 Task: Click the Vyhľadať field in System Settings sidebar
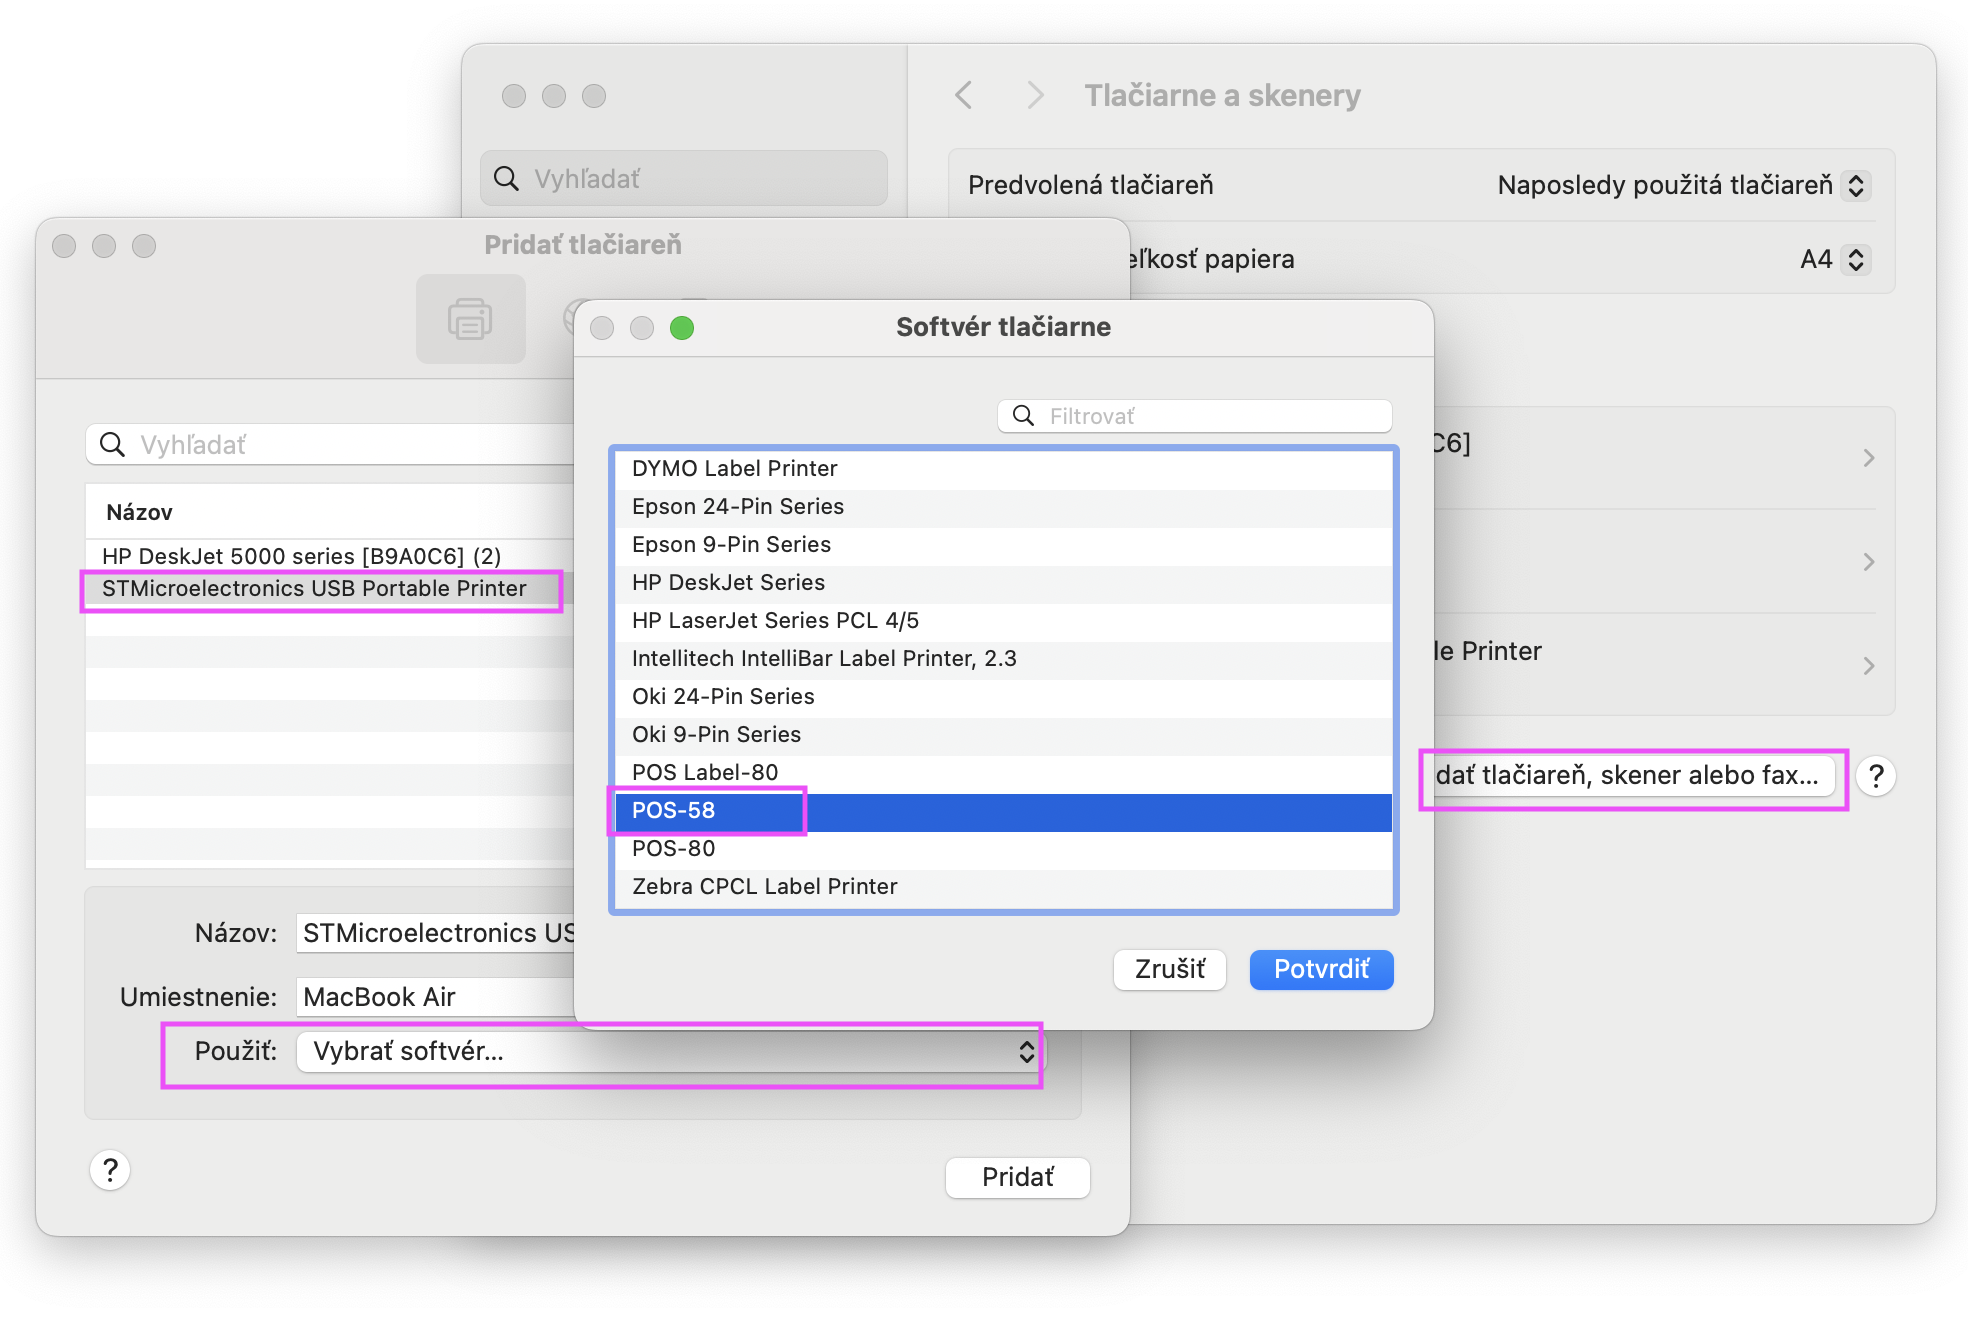click(684, 178)
